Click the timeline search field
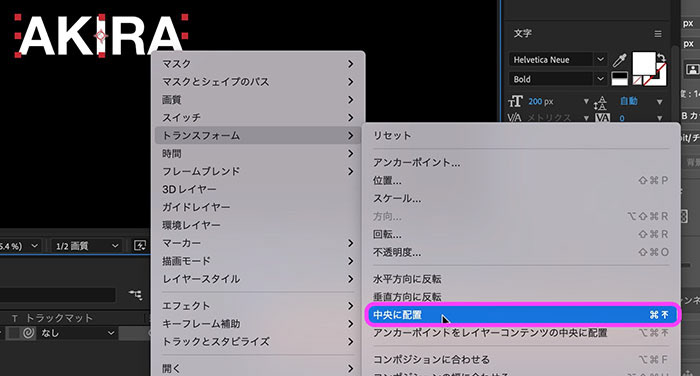Viewport: 700px width, 376px height. (x=58, y=295)
